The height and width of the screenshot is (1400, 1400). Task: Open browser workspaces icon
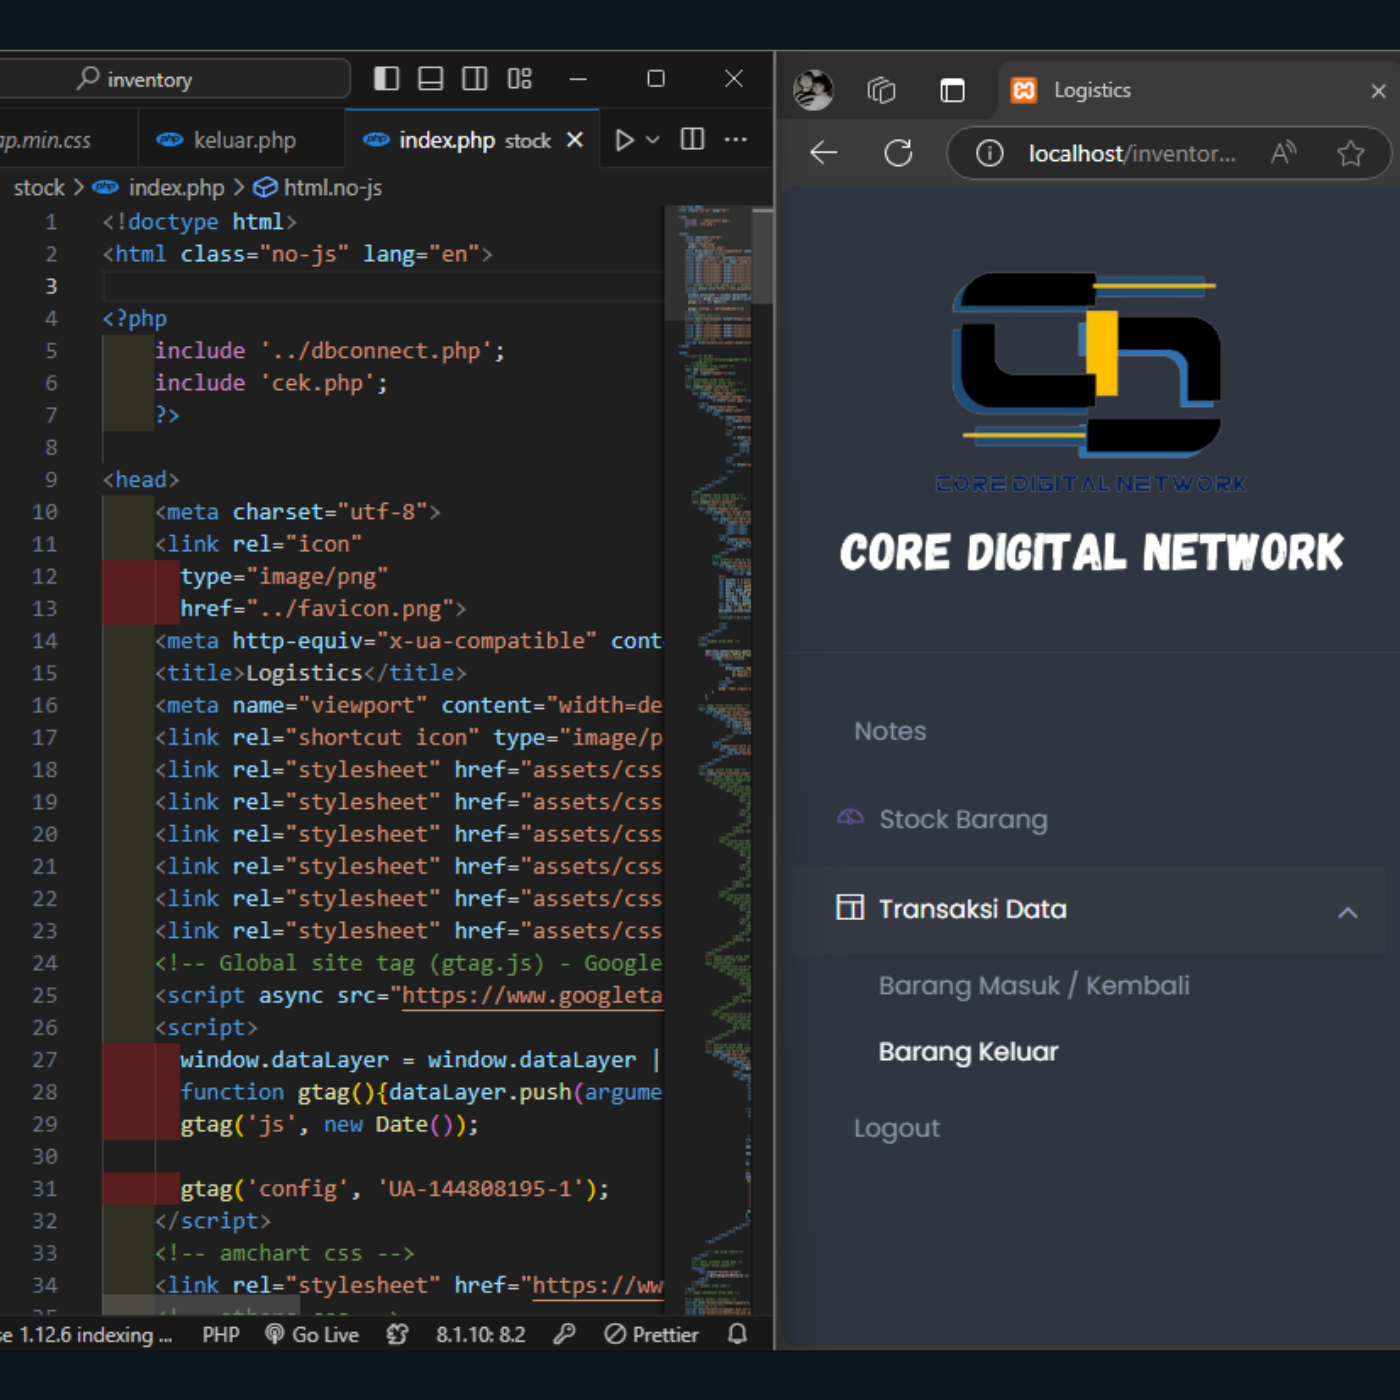tap(881, 90)
